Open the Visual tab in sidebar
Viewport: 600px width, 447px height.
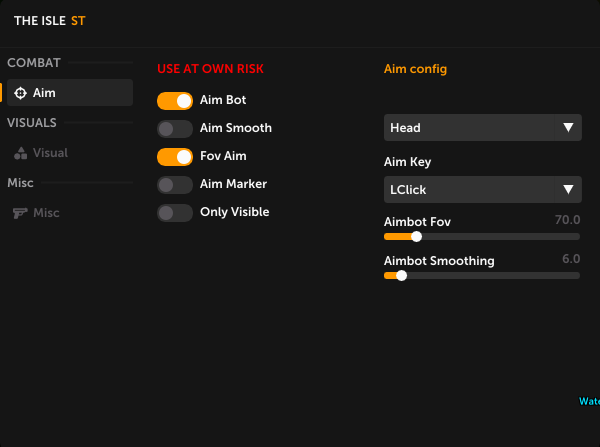(50, 153)
